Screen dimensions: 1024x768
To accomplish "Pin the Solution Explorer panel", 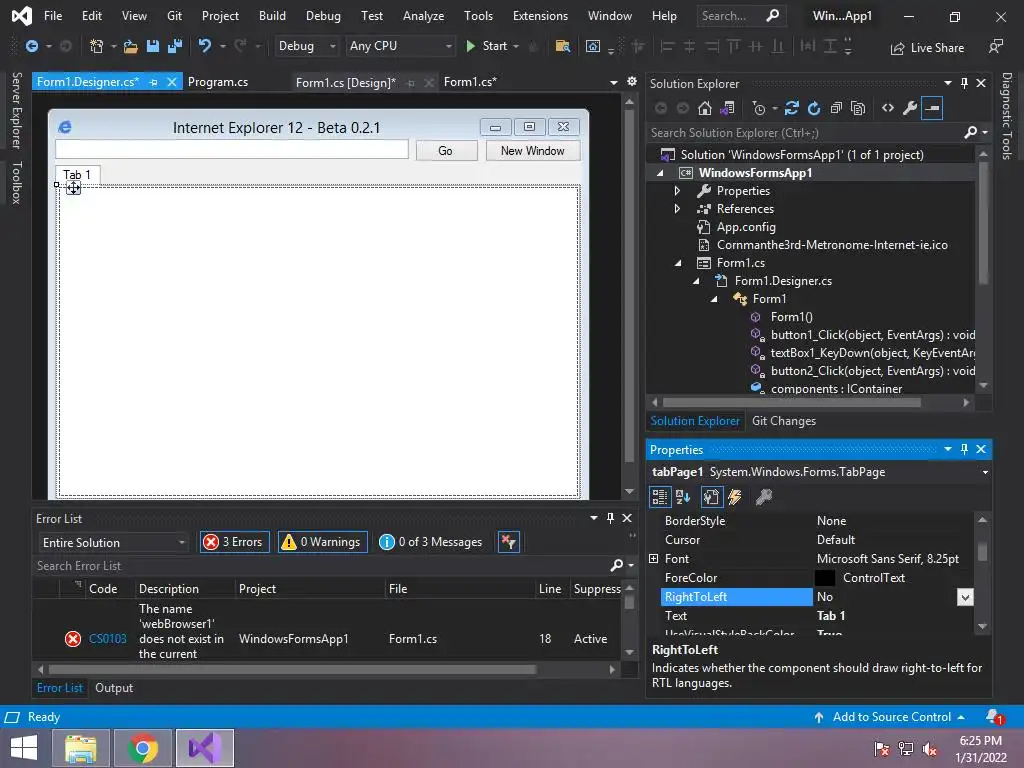I will pos(964,83).
